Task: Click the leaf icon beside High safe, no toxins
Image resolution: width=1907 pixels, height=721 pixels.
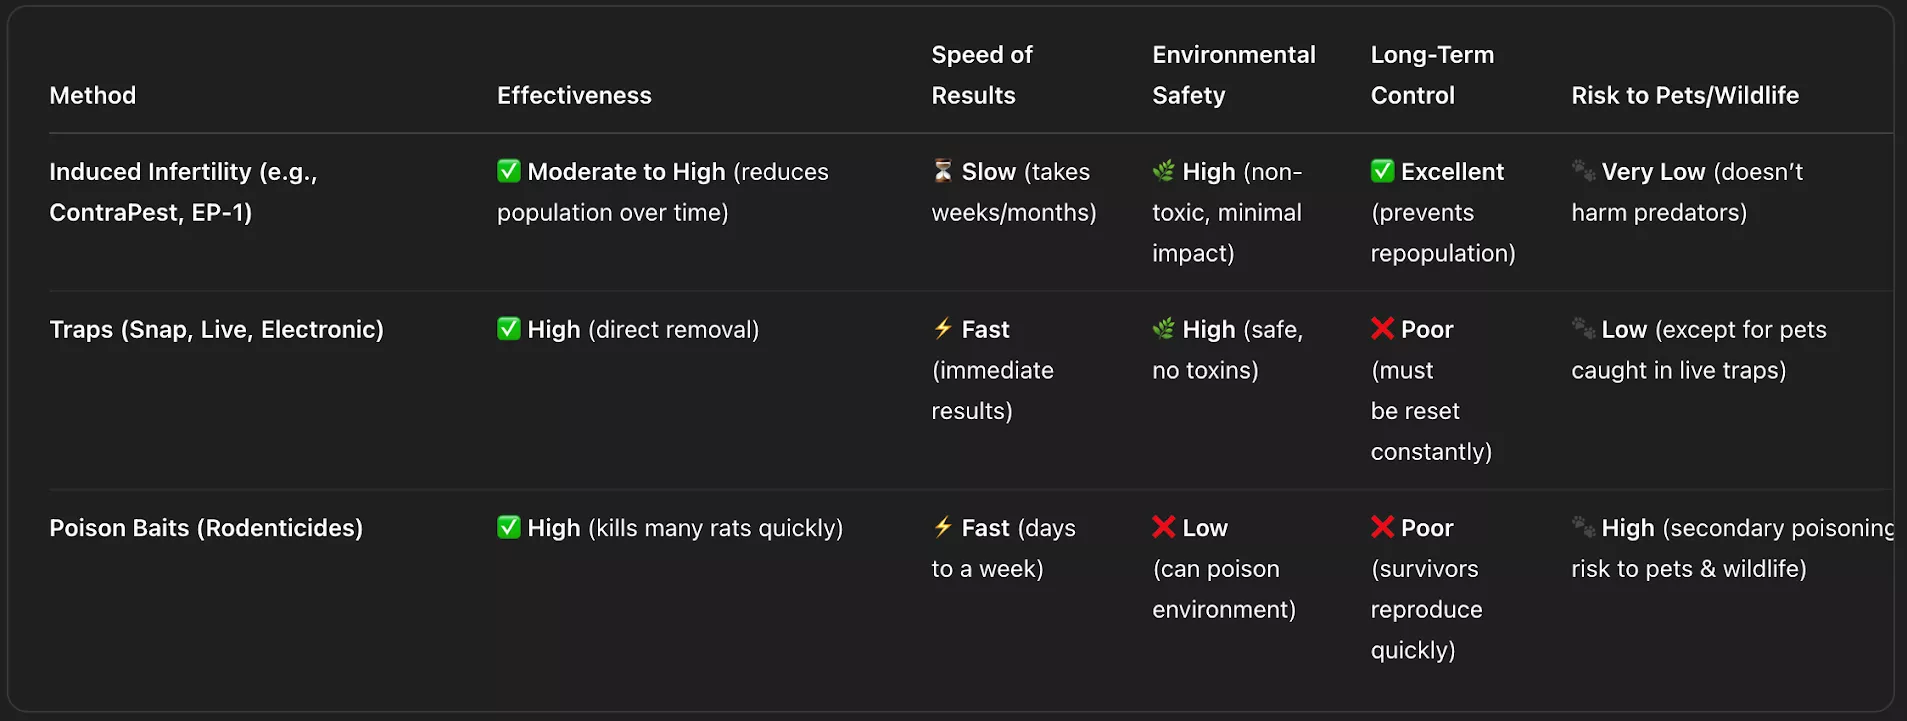Action: tap(1163, 329)
